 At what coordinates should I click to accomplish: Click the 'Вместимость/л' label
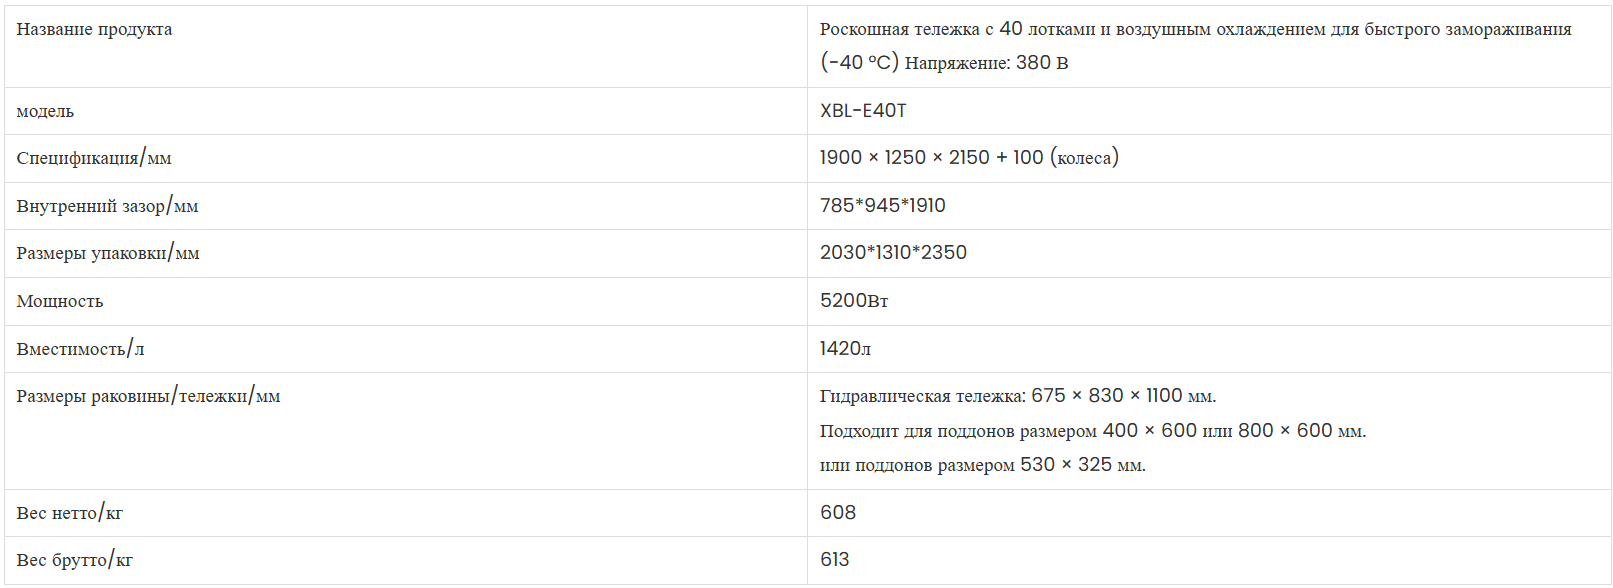[x=80, y=349]
